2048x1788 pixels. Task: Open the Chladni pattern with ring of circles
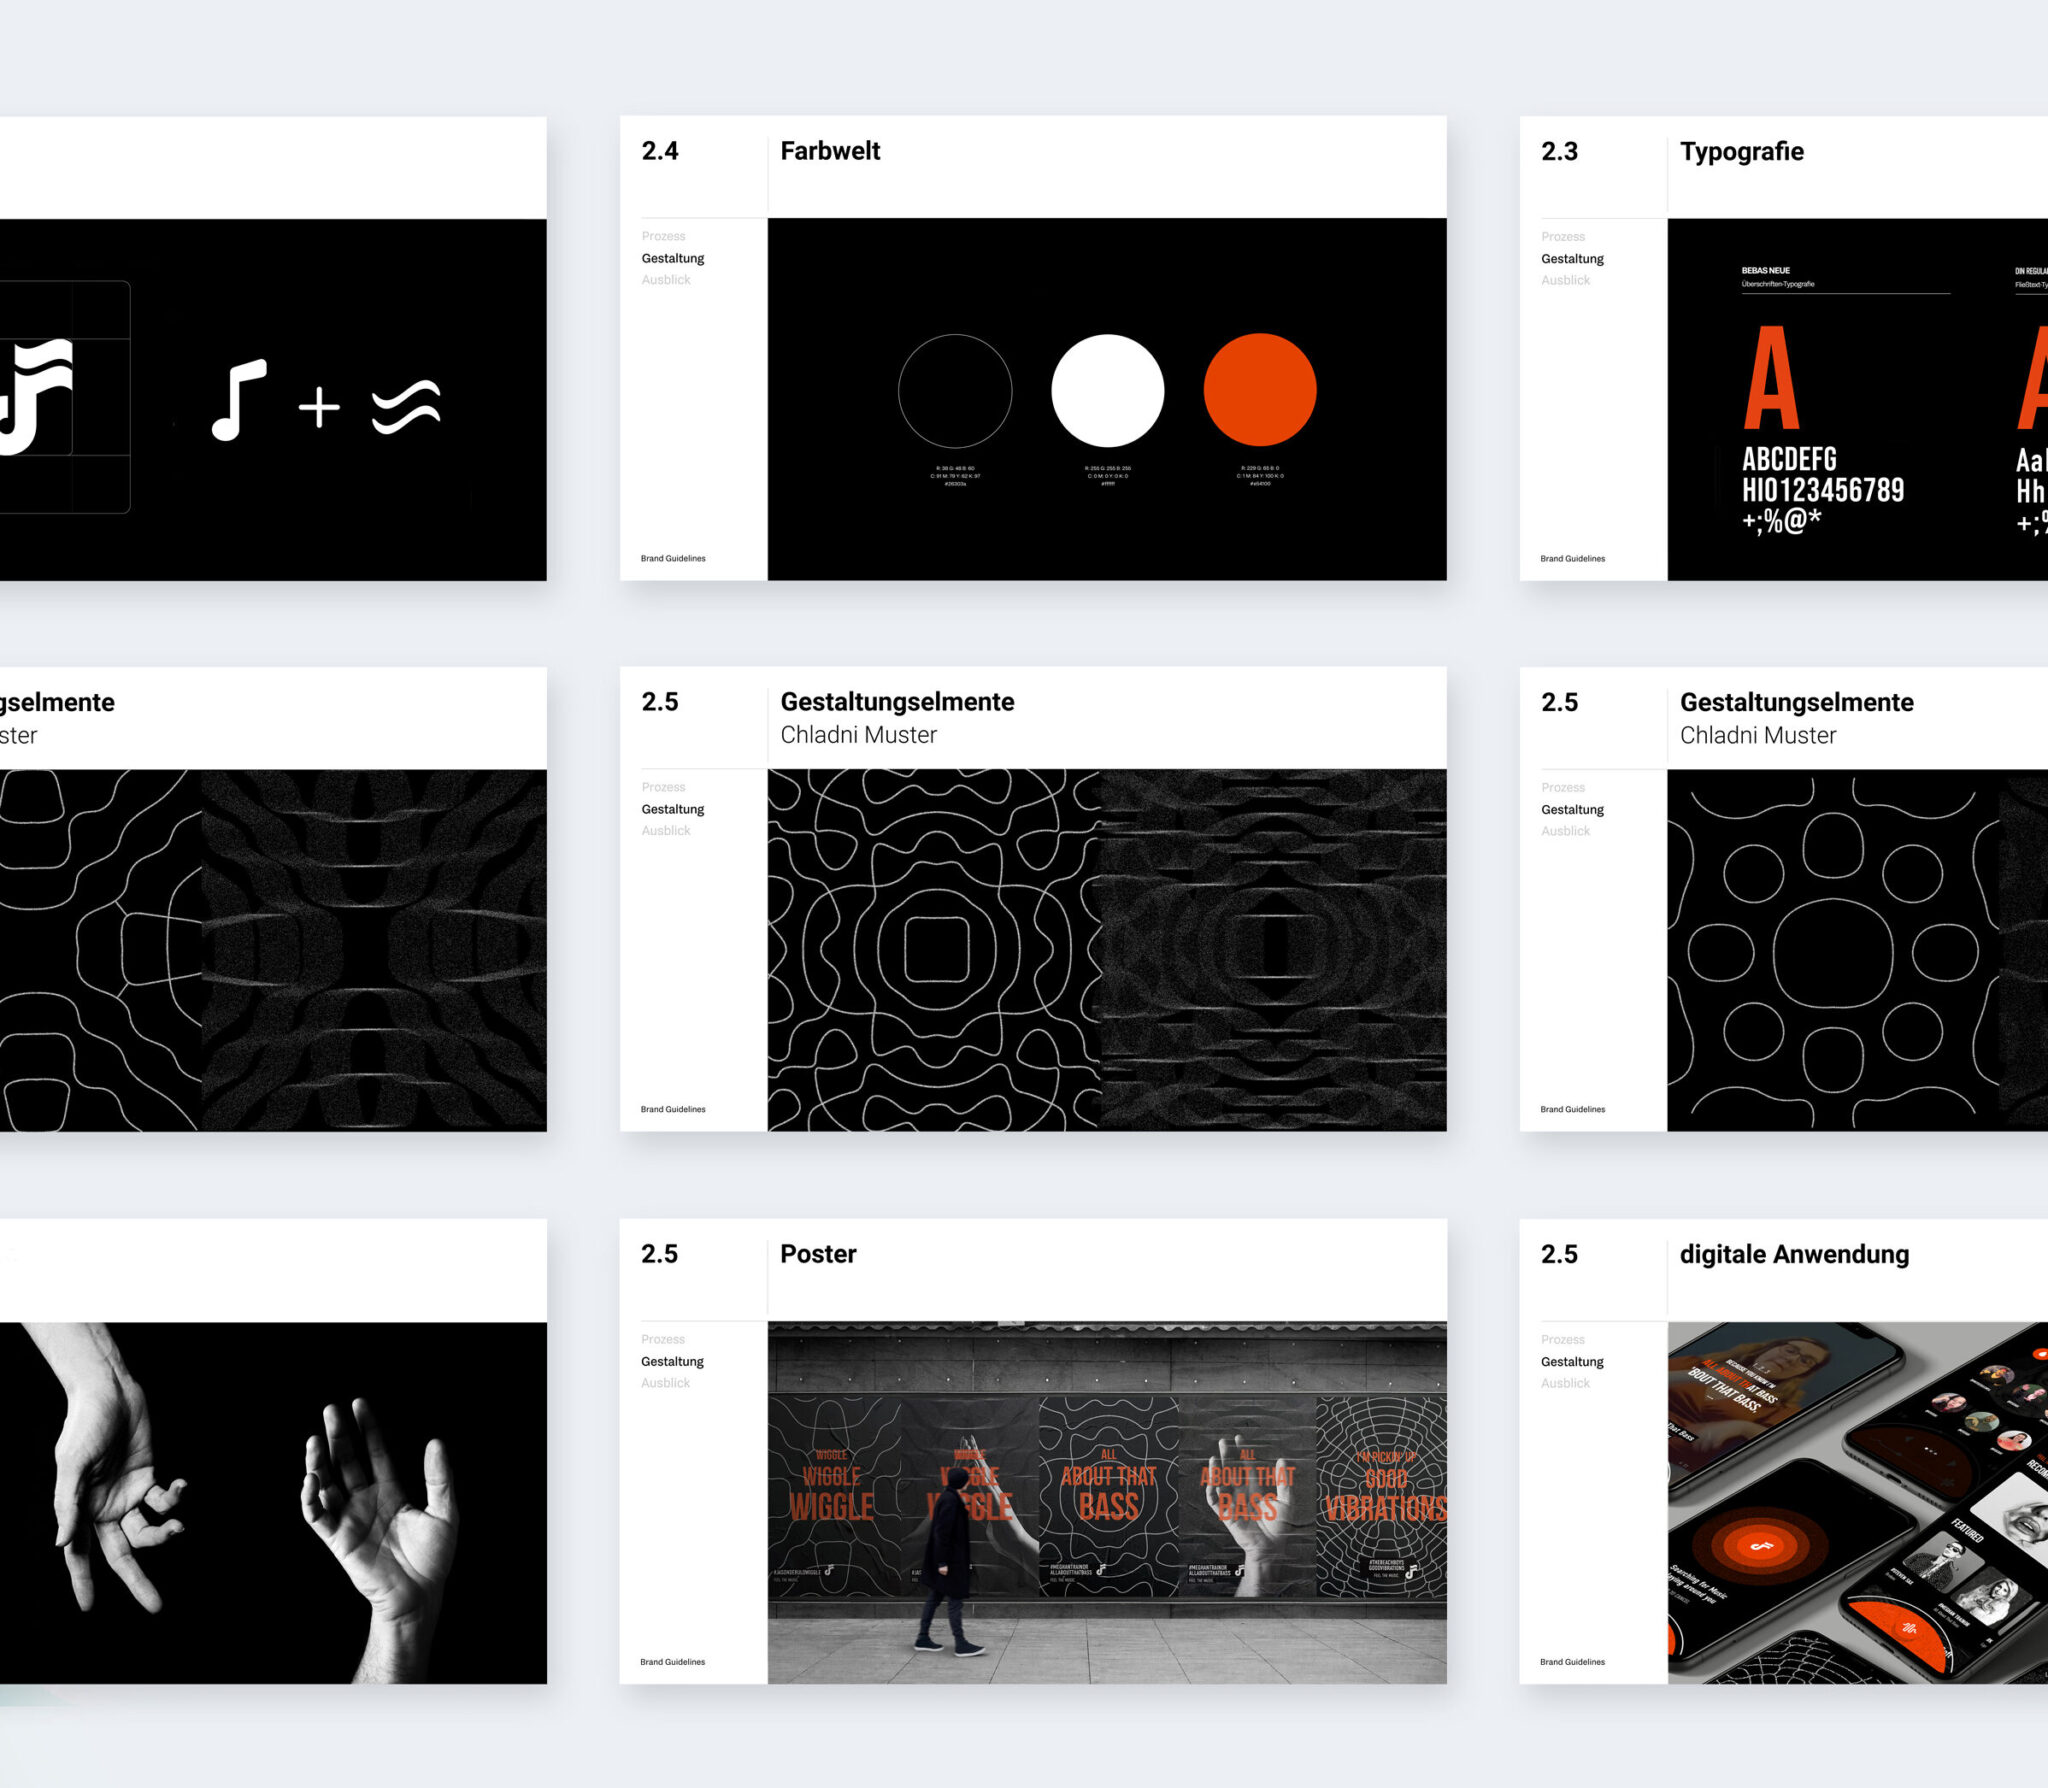[x=1833, y=950]
